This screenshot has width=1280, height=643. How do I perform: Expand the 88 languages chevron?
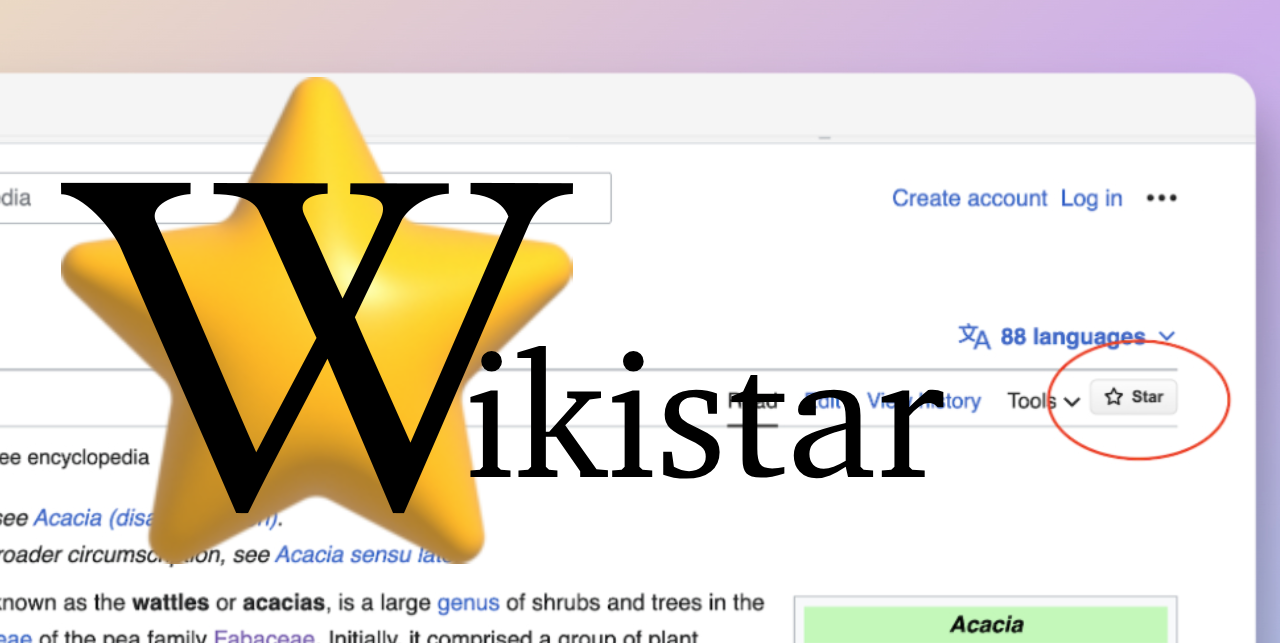[1166, 337]
